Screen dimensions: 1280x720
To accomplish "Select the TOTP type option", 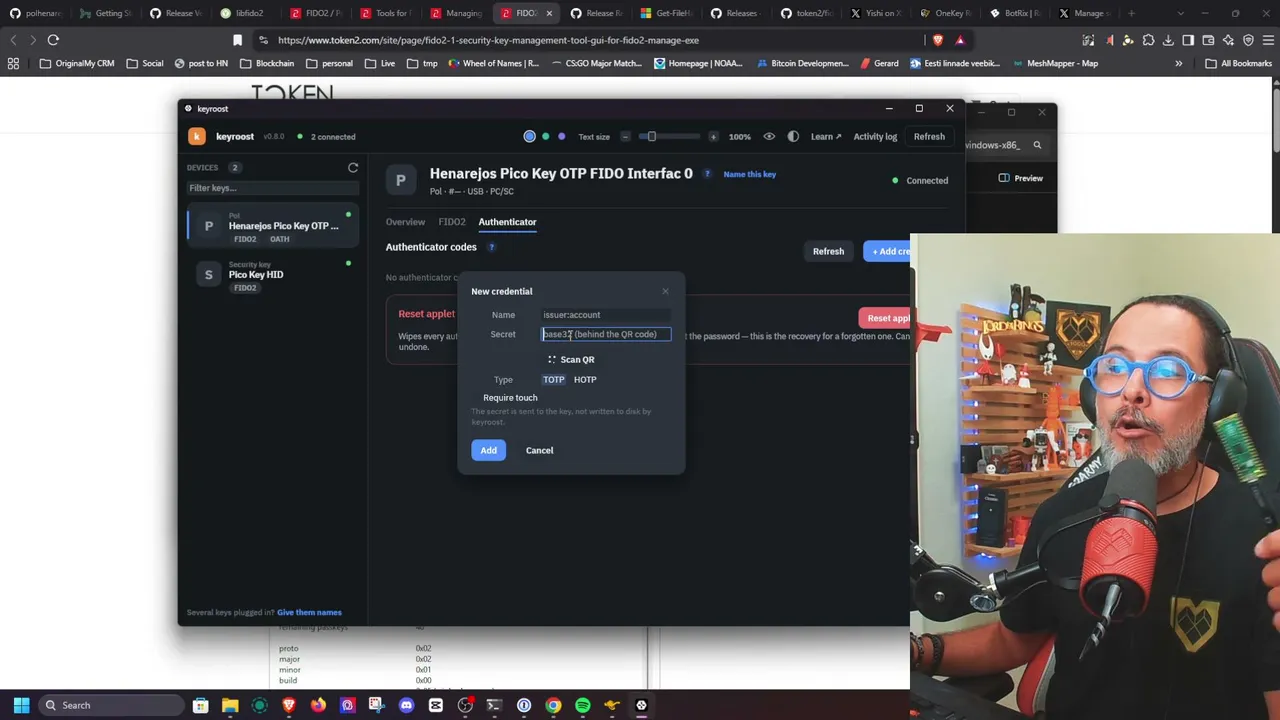I will pos(553,380).
